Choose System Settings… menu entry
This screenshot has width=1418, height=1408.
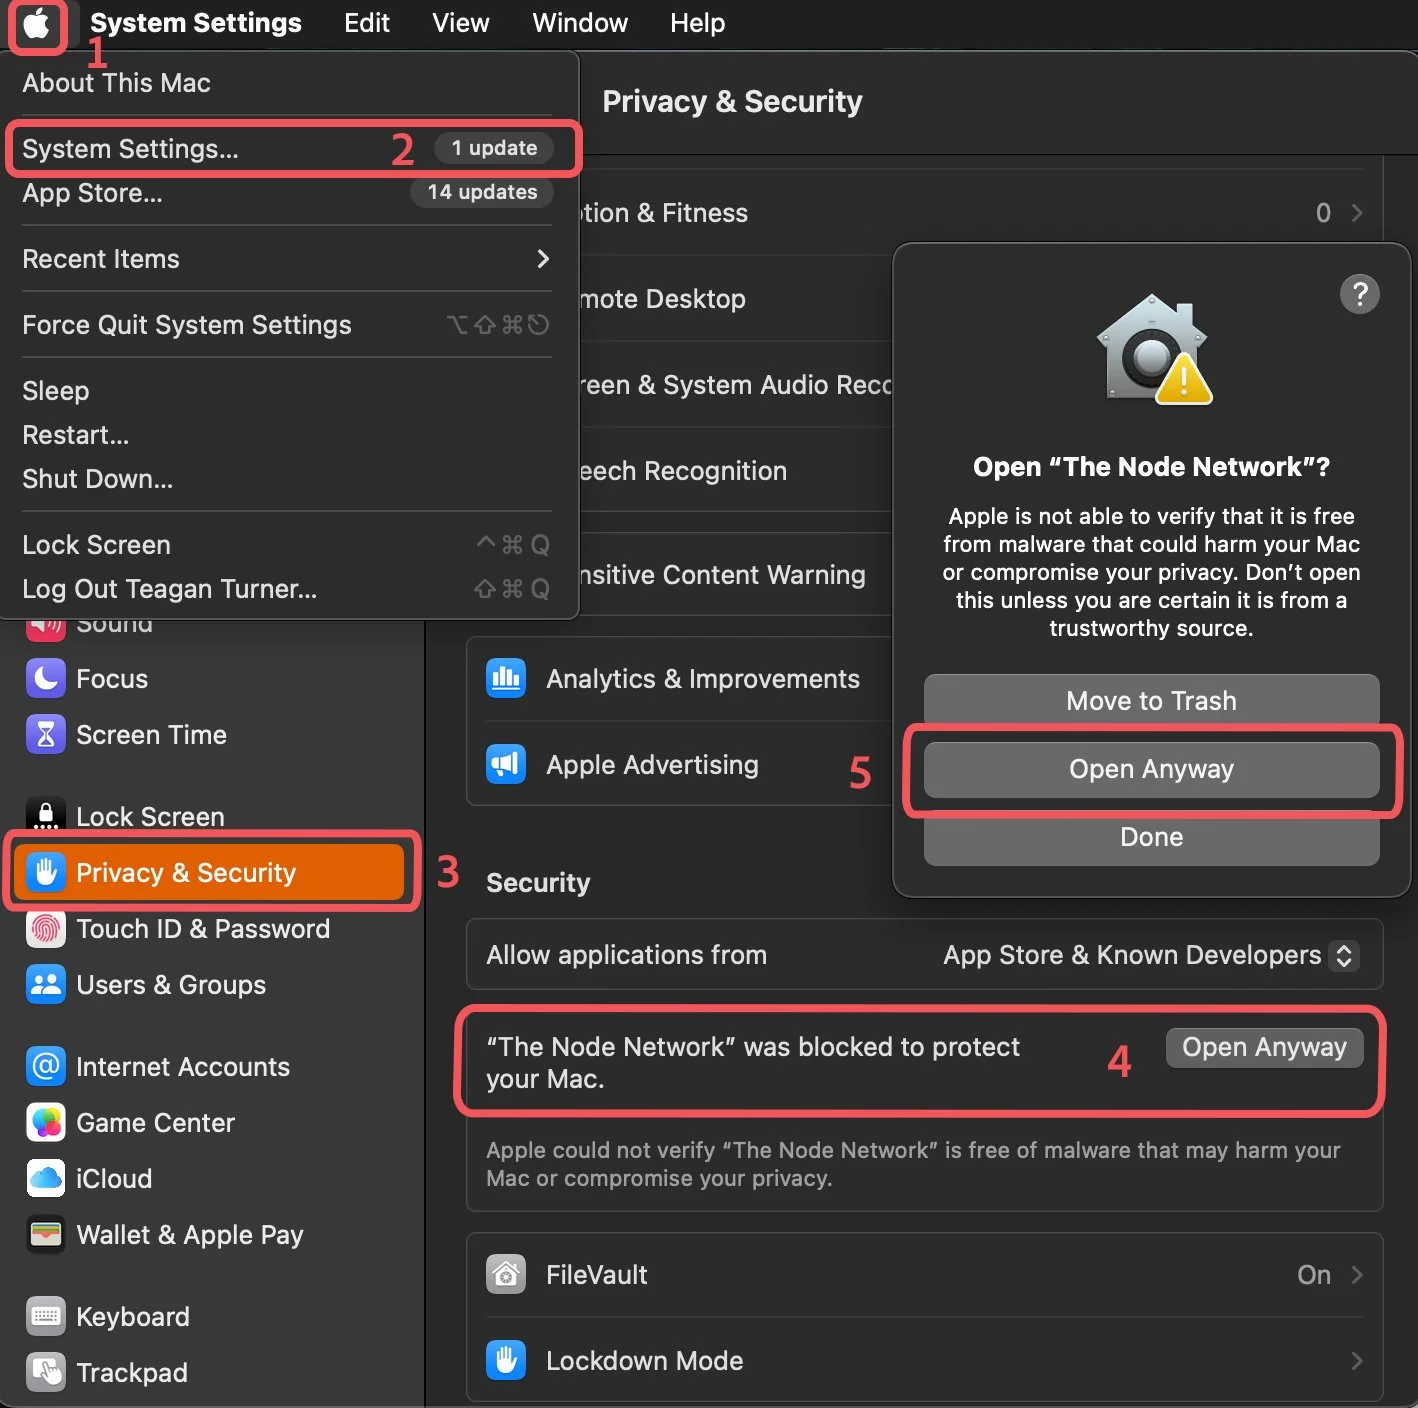point(286,149)
